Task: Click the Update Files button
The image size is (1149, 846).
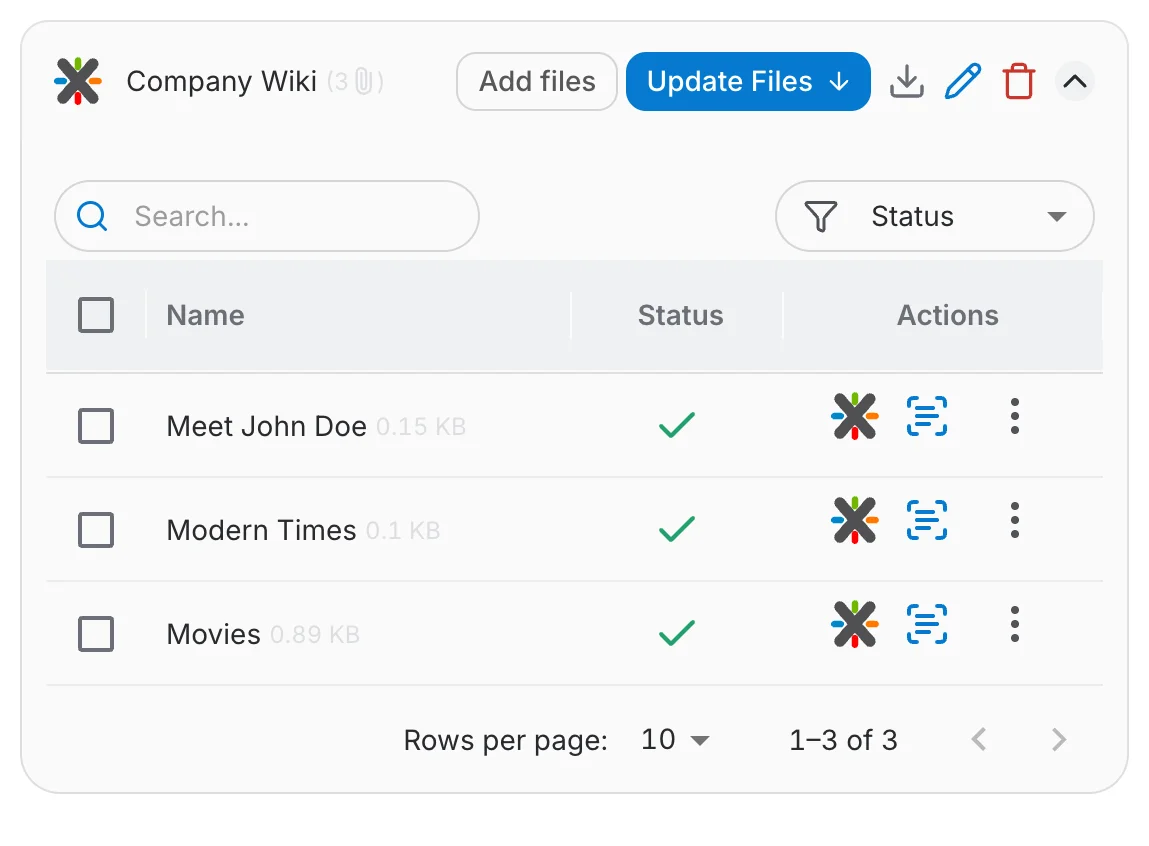Action: pos(748,81)
